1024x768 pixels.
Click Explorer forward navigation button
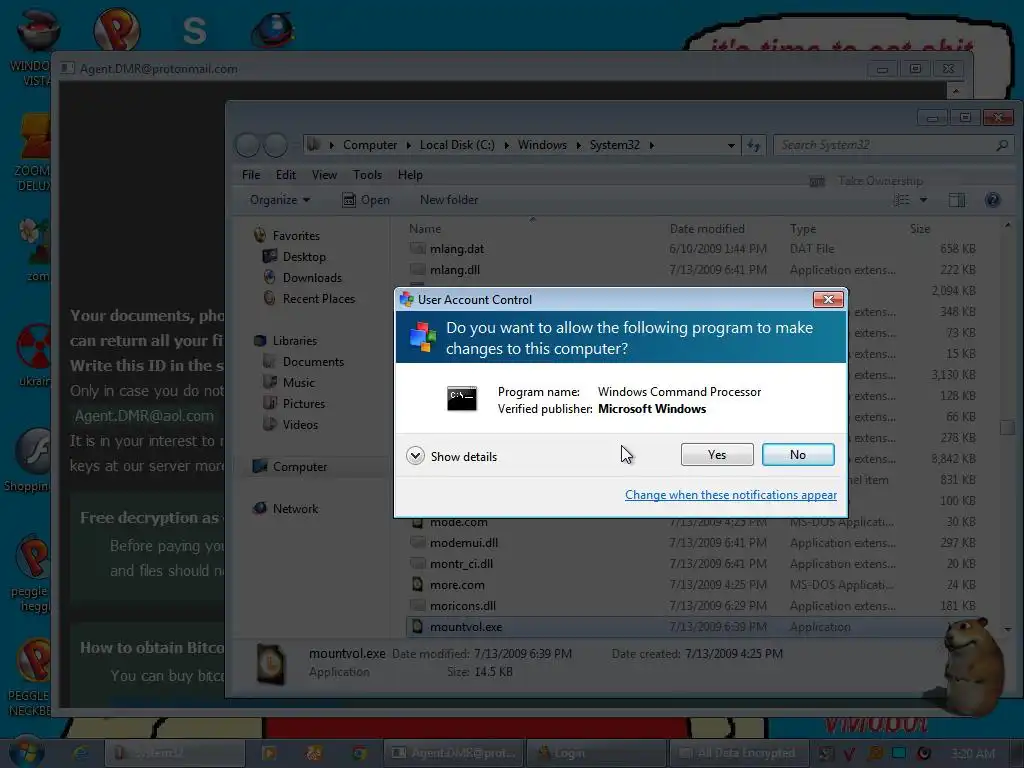coord(276,145)
